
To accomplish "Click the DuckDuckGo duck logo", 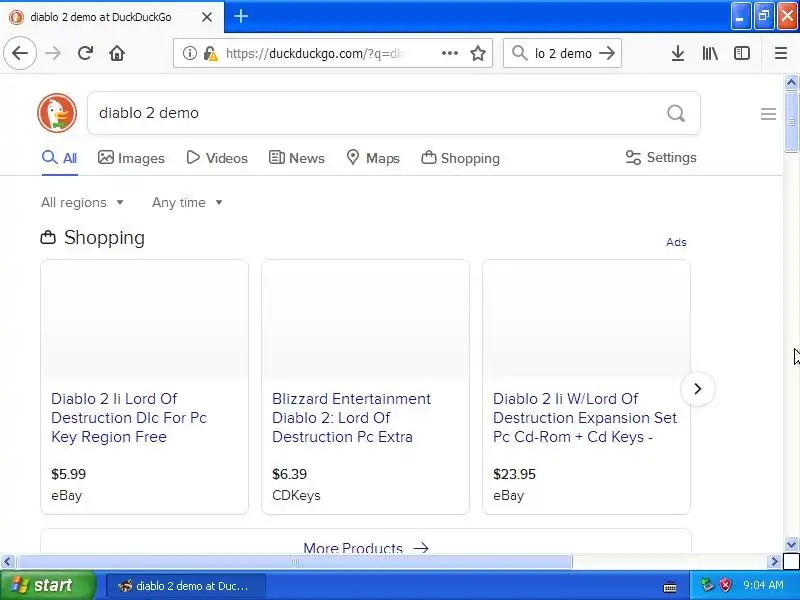I will click(x=57, y=113).
